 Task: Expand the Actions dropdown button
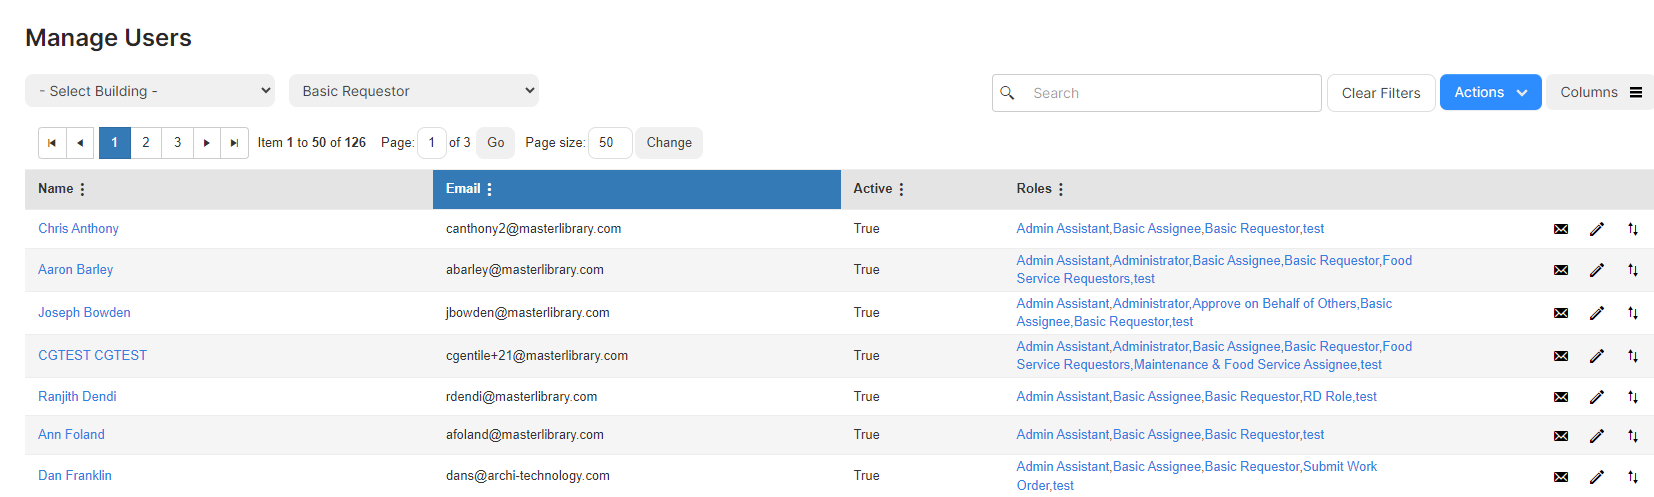click(x=1490, y=92)
